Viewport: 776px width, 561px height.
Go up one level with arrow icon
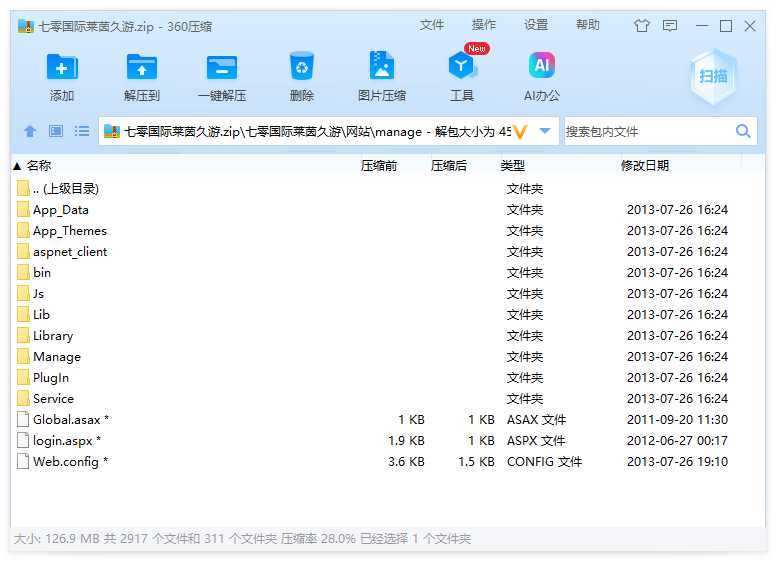coord(30,131)
